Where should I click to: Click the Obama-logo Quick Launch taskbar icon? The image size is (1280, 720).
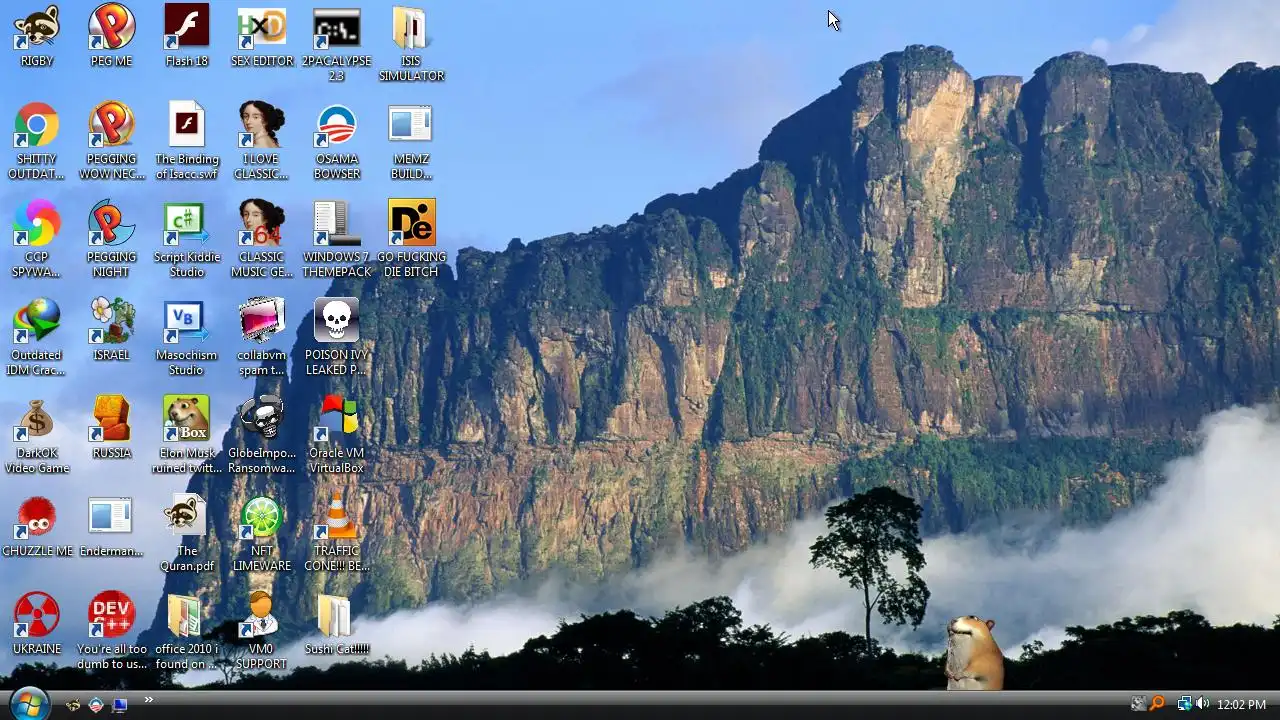(96, 705)
